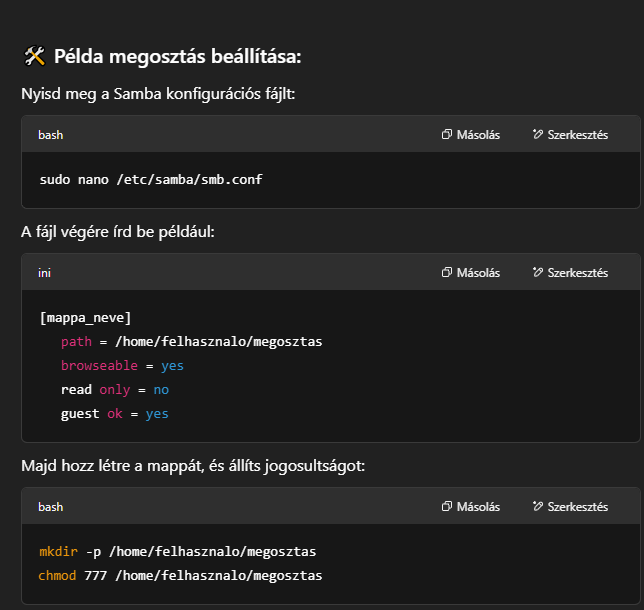Click the copy icon in the mkdir block
Image resolution: width=644 pixels, height=610 pixels.
click(447, 507)
